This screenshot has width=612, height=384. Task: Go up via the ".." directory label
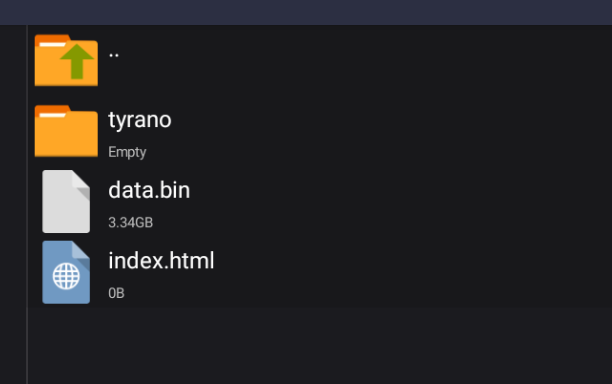tap(114, 55)
